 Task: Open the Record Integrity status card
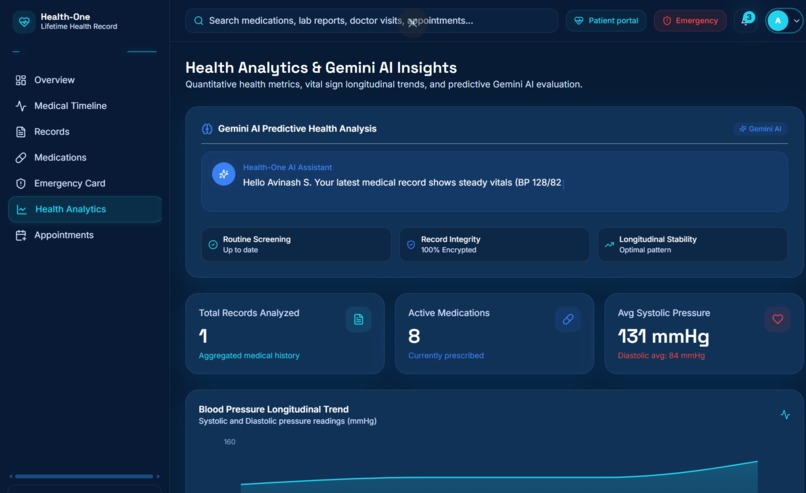(x=494, y=245)
